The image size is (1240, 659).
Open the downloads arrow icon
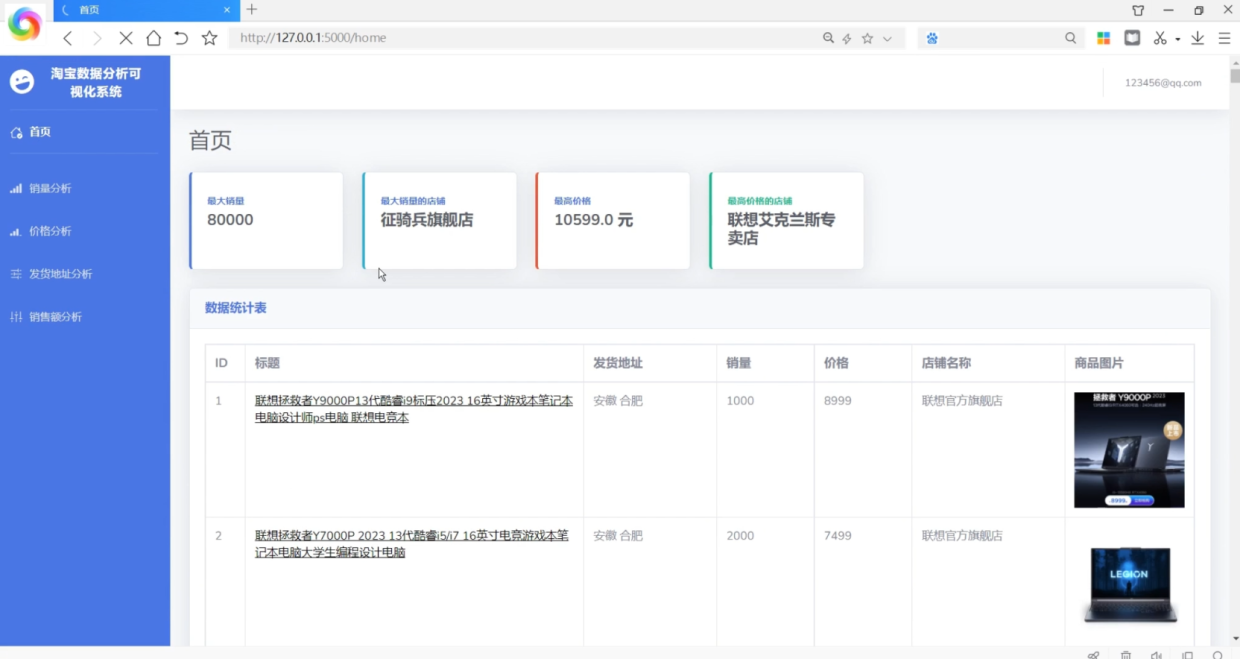1197,38
